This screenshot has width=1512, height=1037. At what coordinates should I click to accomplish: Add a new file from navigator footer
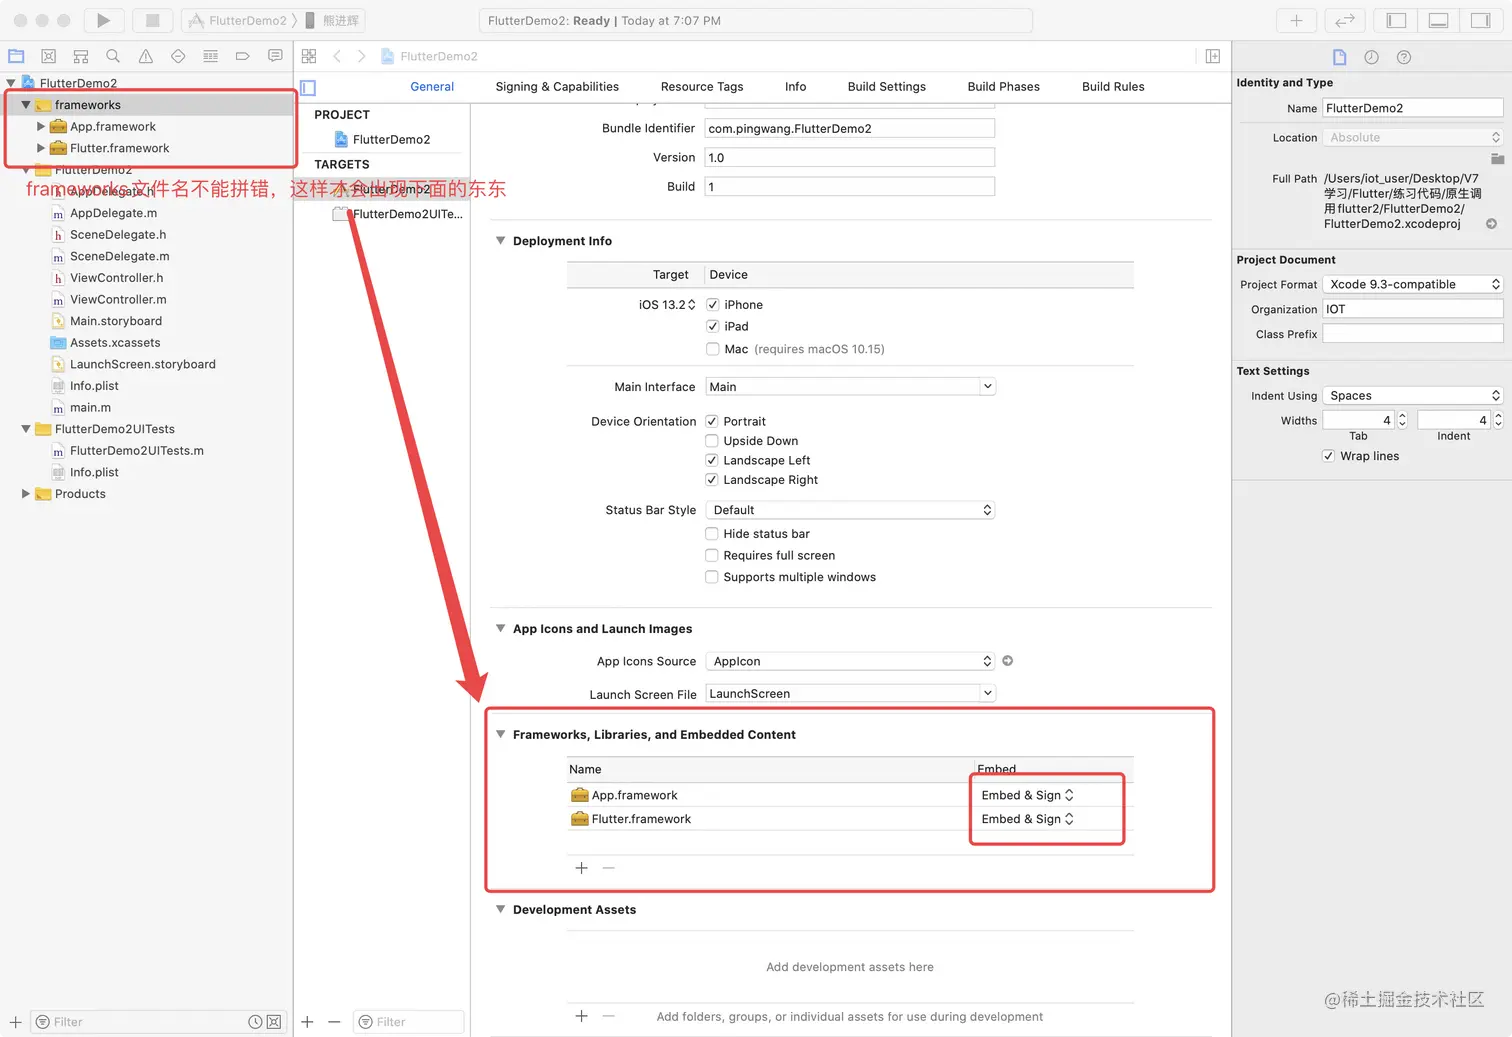[15, 1022]
